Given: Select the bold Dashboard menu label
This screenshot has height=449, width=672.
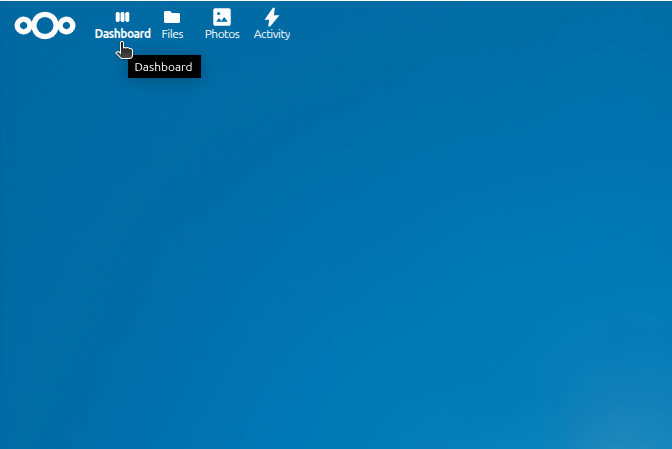Looking at the screenshot, I should coord(123,34).
